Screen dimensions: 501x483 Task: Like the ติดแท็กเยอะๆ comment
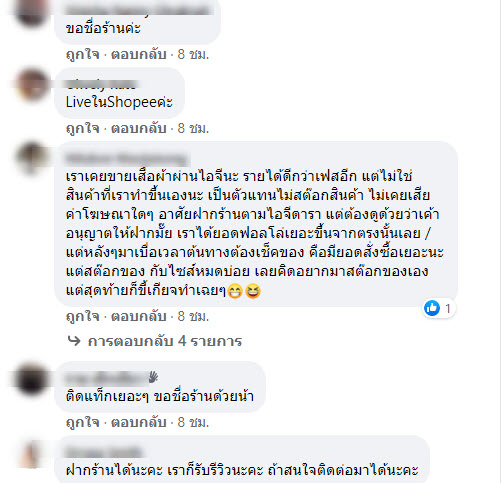click(x=83, y=422)
